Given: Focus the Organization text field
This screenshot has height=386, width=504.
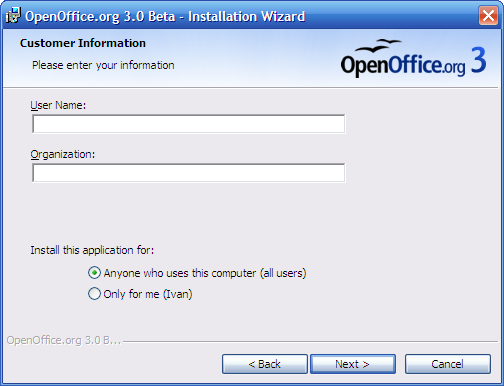Looking at the screenshot, I should [x=189, y=173].
